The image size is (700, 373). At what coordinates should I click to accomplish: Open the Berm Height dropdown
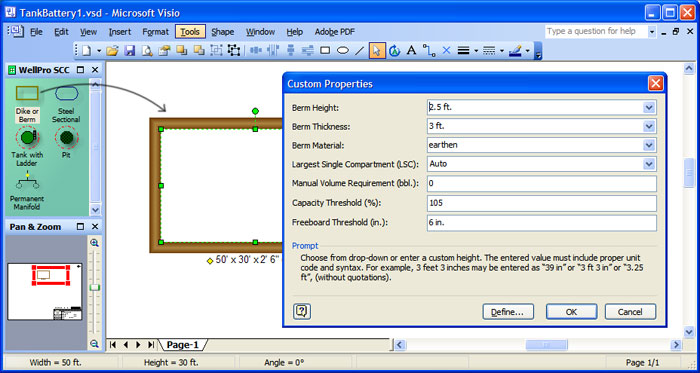pyautogui.click(x=649, y=108)
